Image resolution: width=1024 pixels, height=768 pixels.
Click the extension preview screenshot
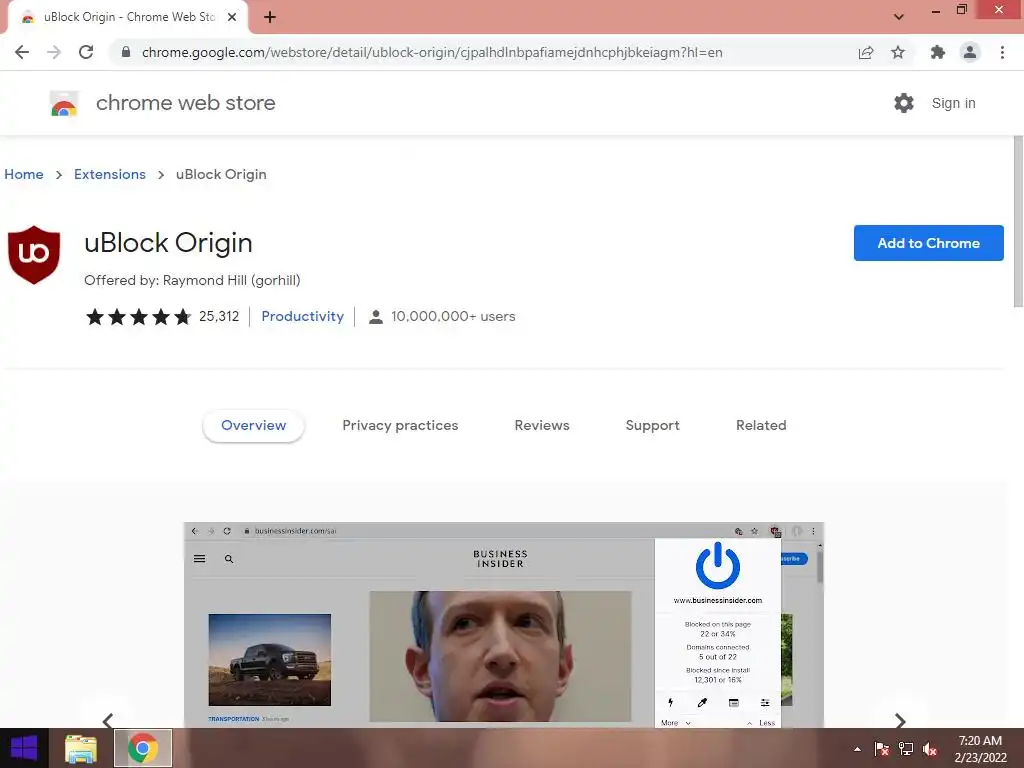coord(504,625)
